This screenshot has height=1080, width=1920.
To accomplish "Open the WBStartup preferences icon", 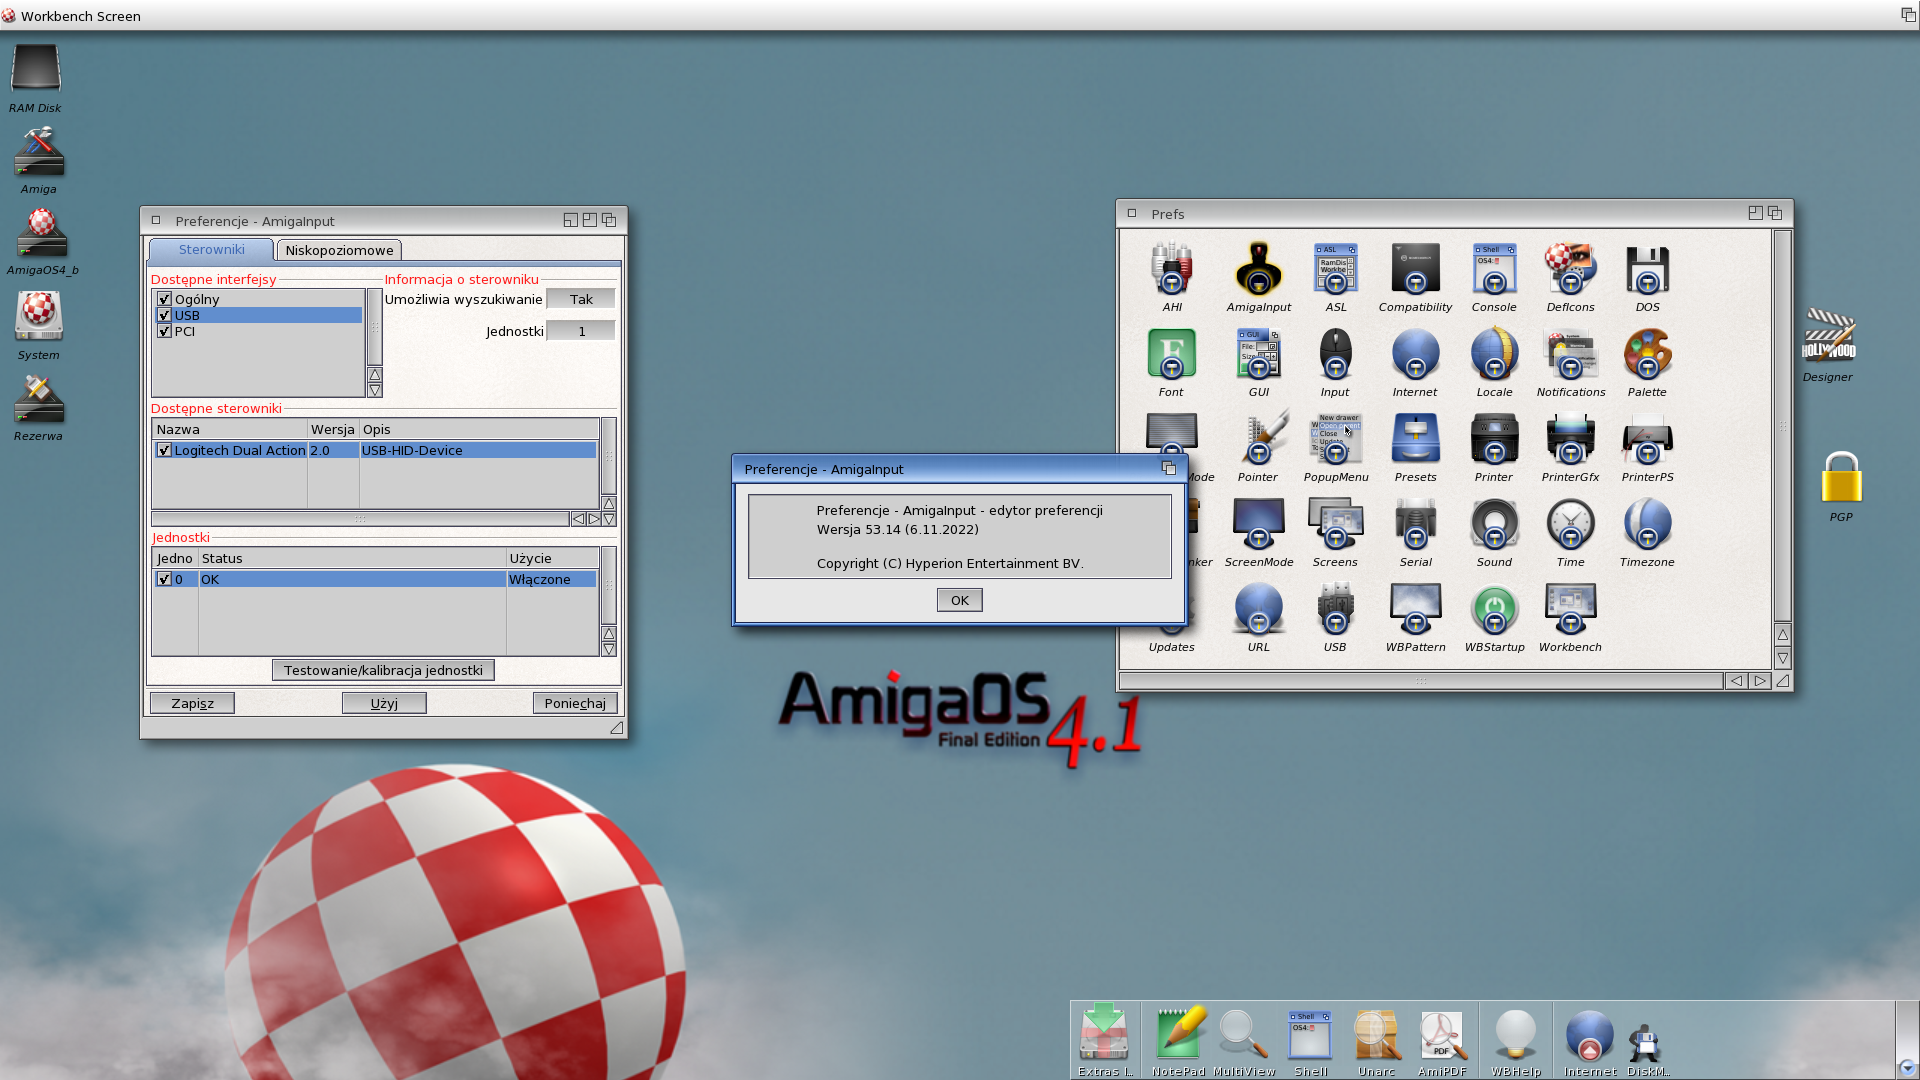I will coord(1494,610).
